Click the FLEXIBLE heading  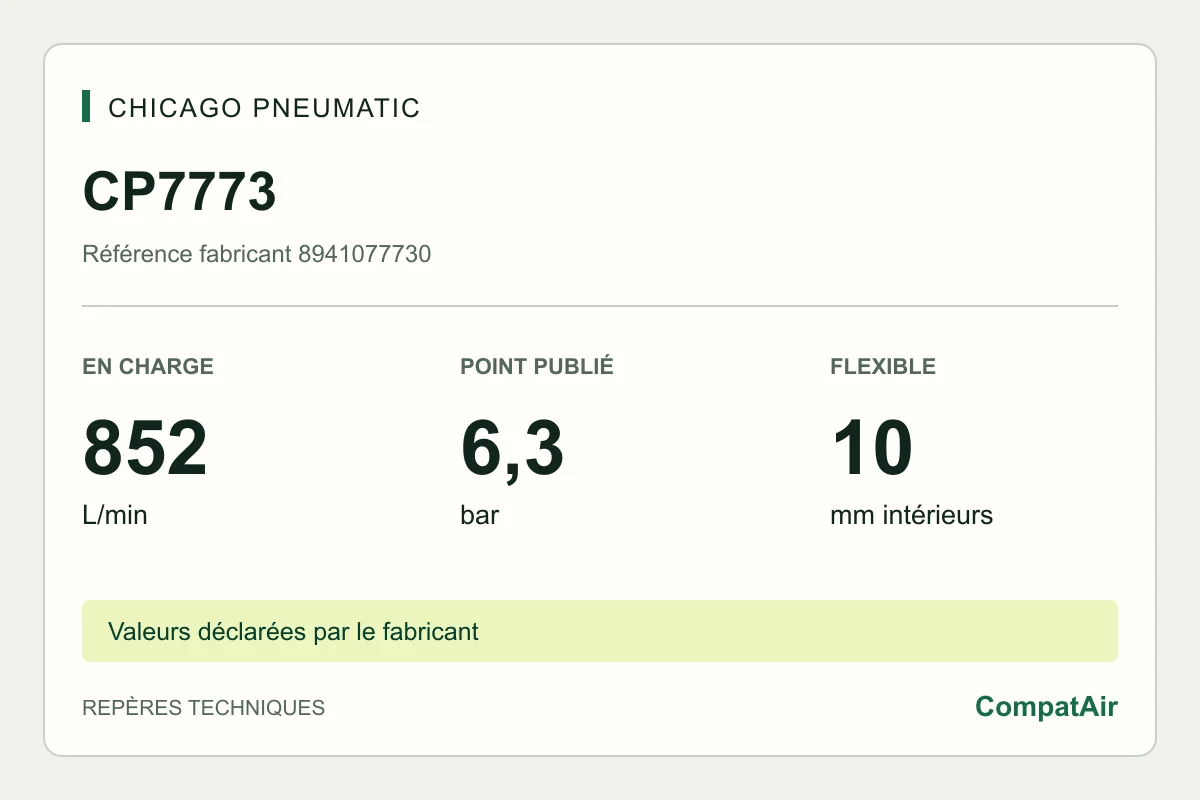point(883,366)
